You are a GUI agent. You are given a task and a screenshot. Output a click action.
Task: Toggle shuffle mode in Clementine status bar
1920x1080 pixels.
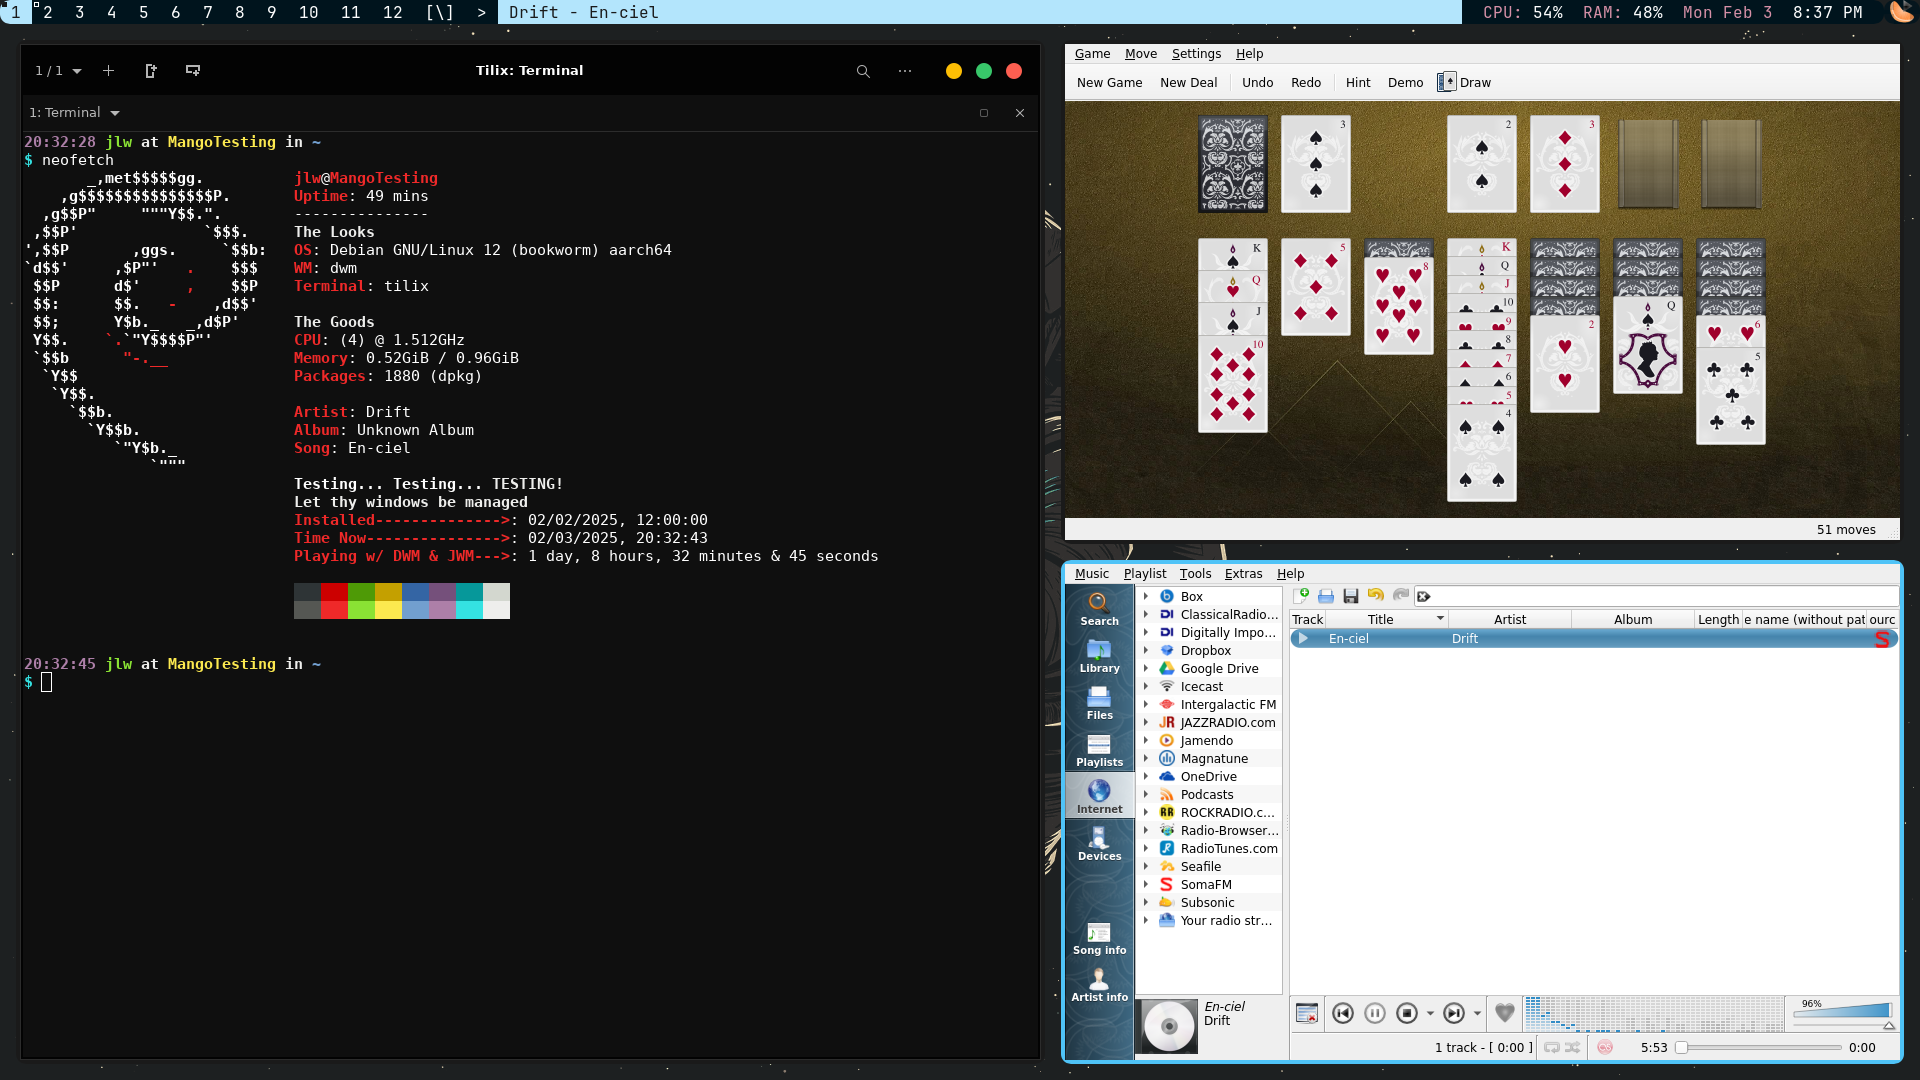coord(1572,1047)
